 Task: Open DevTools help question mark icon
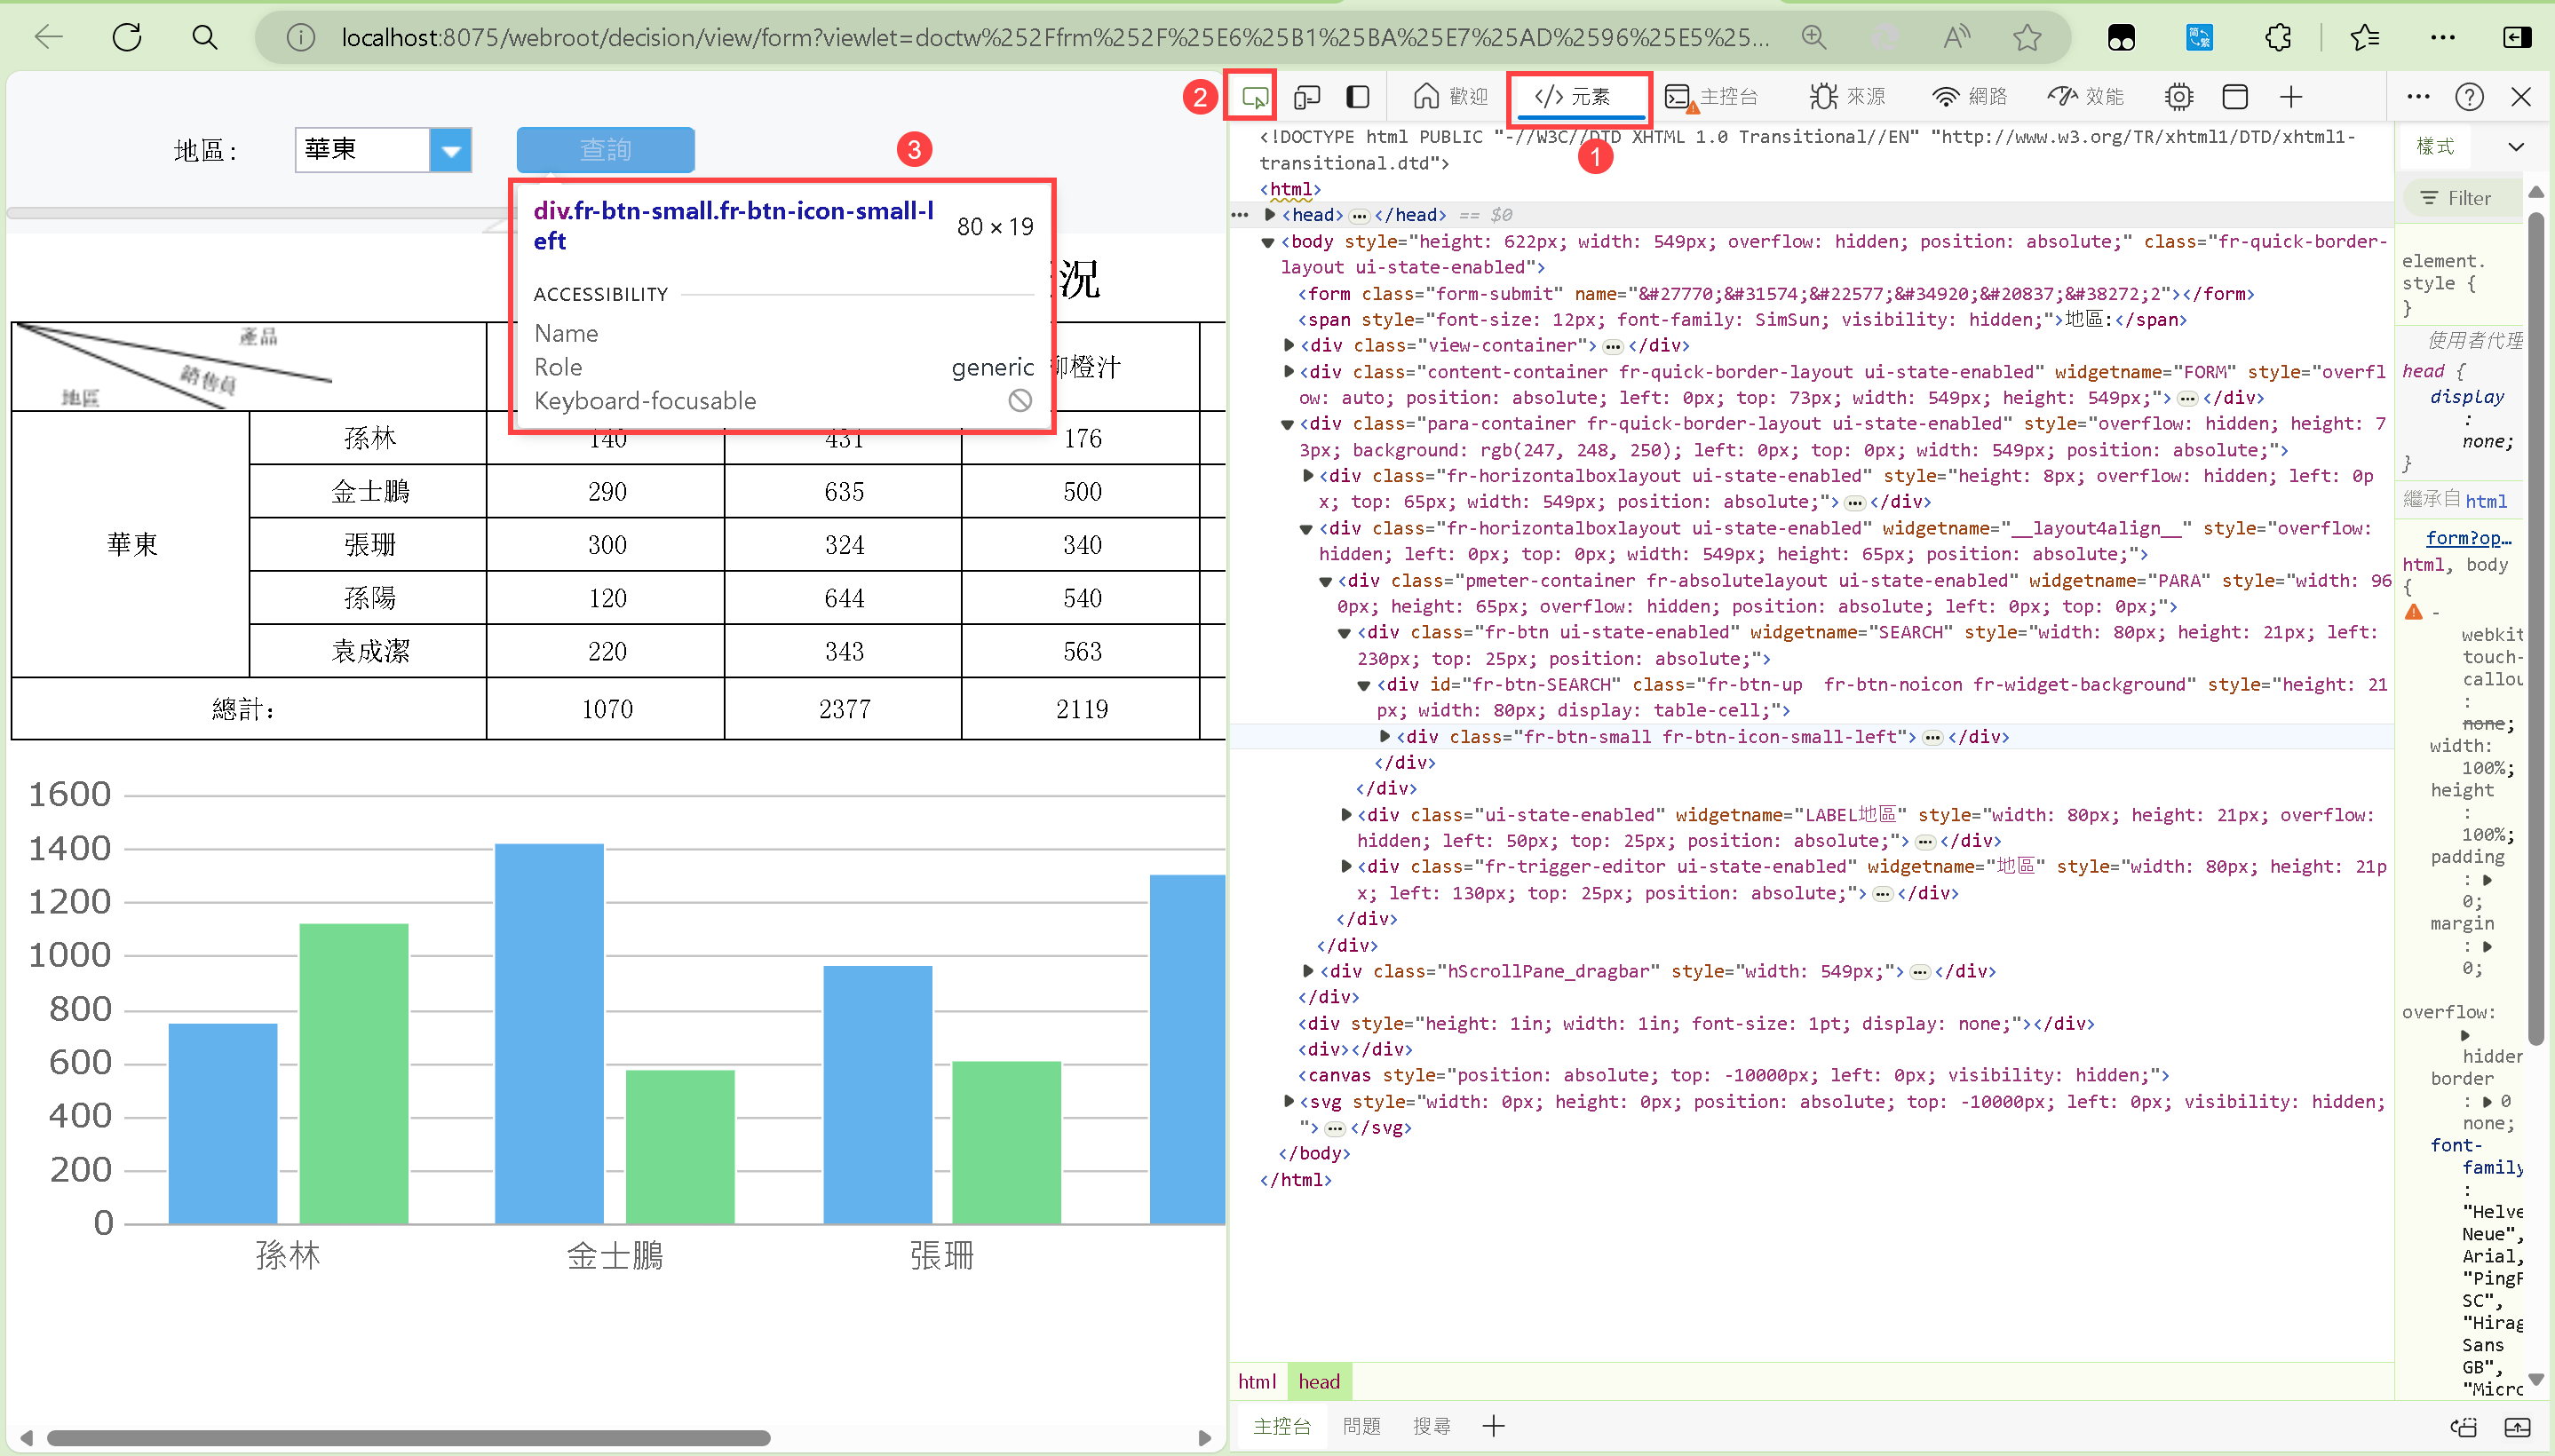point(2469,97)
